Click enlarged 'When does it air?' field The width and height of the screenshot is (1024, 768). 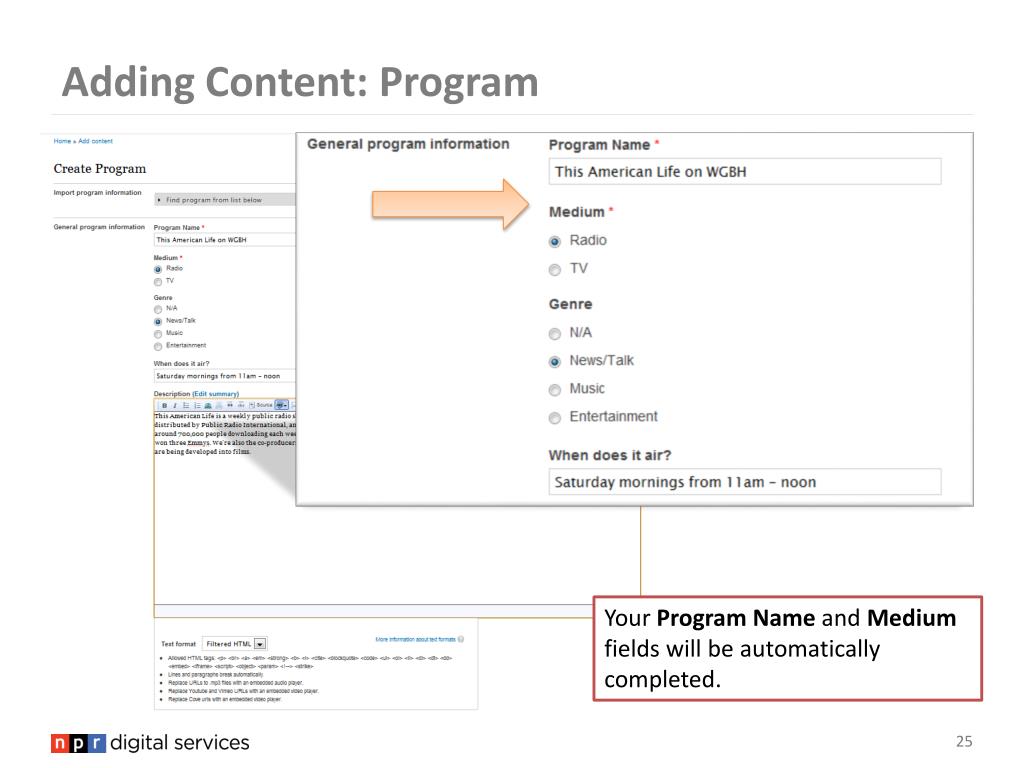point(744,482)
